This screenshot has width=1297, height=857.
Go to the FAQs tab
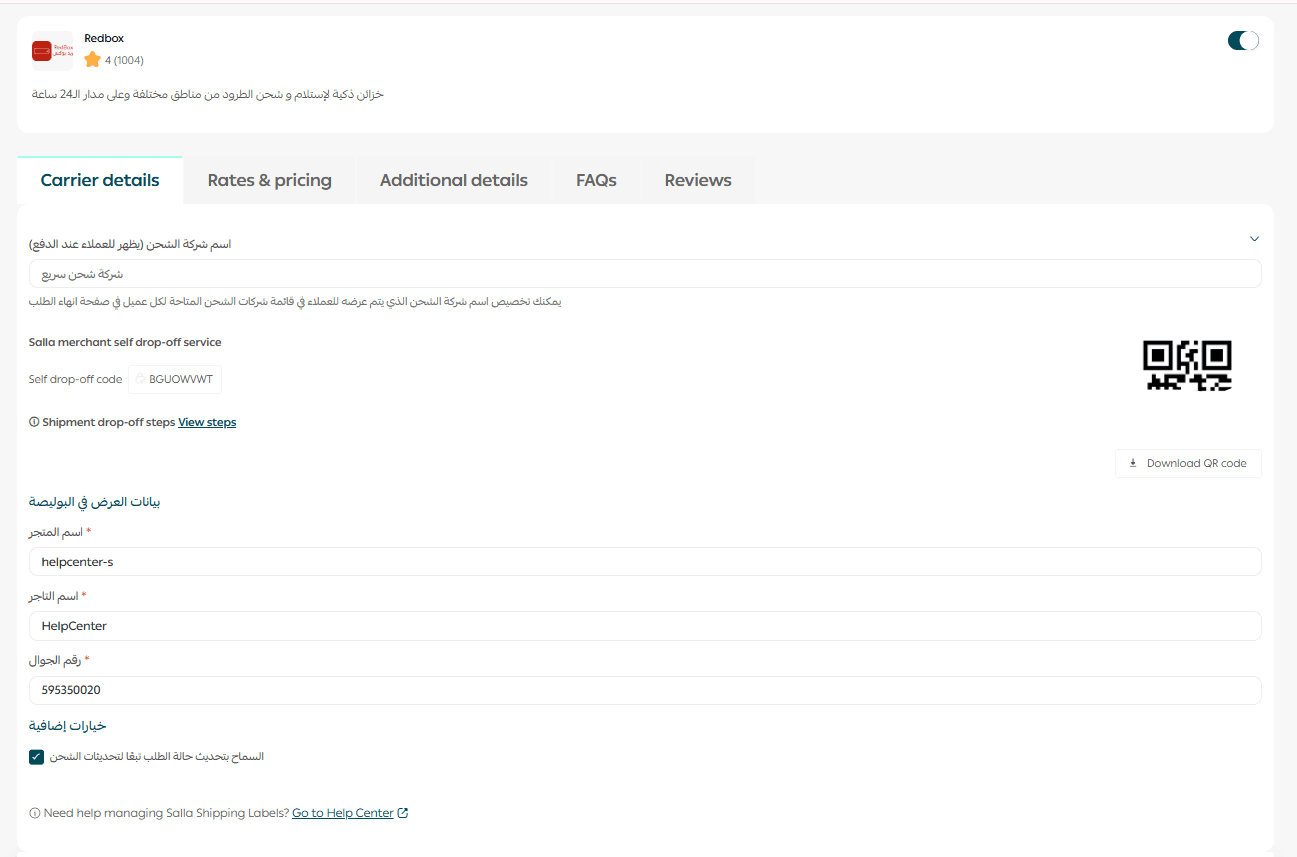[x=596, y=180]
